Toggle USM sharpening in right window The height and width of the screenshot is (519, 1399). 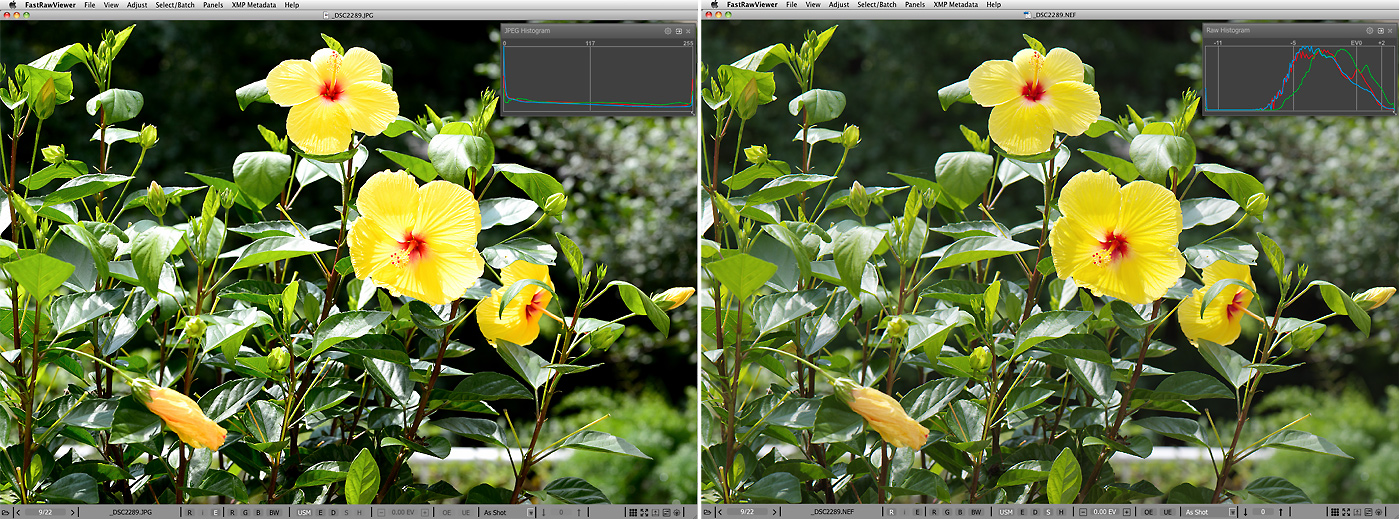pos(1005,512)
